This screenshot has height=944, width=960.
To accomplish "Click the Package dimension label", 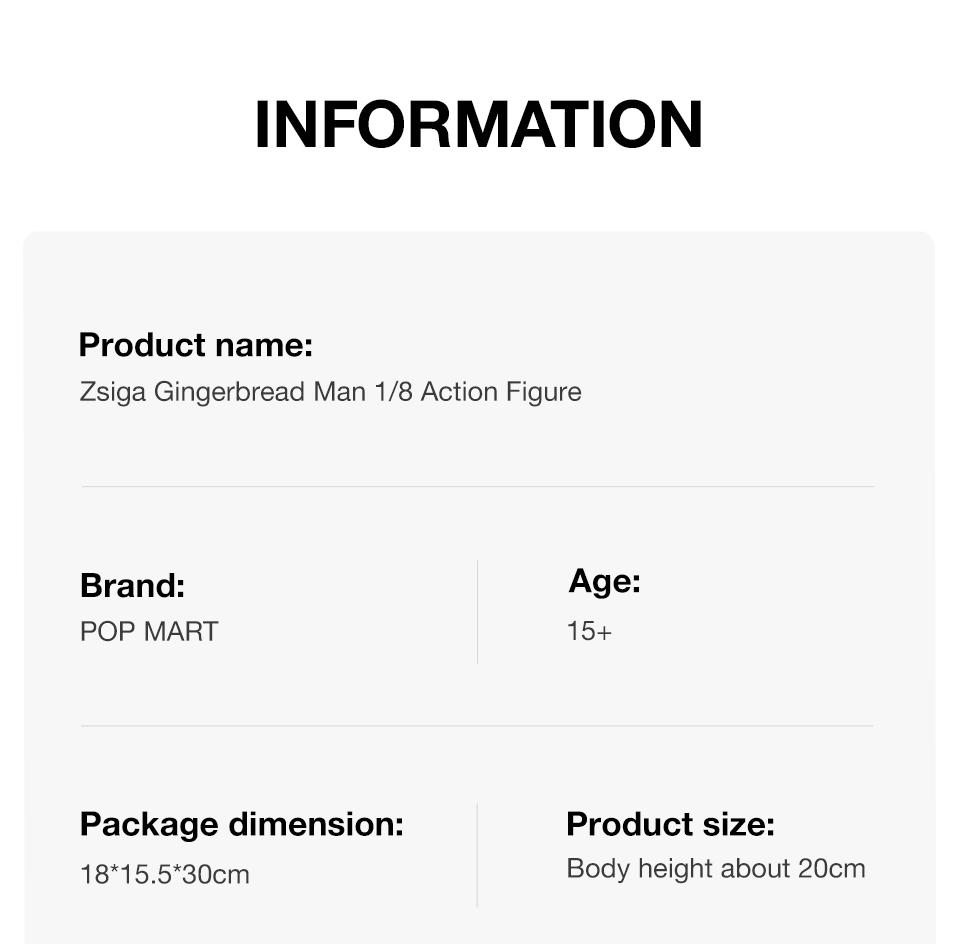I will (x=242, y=824).
